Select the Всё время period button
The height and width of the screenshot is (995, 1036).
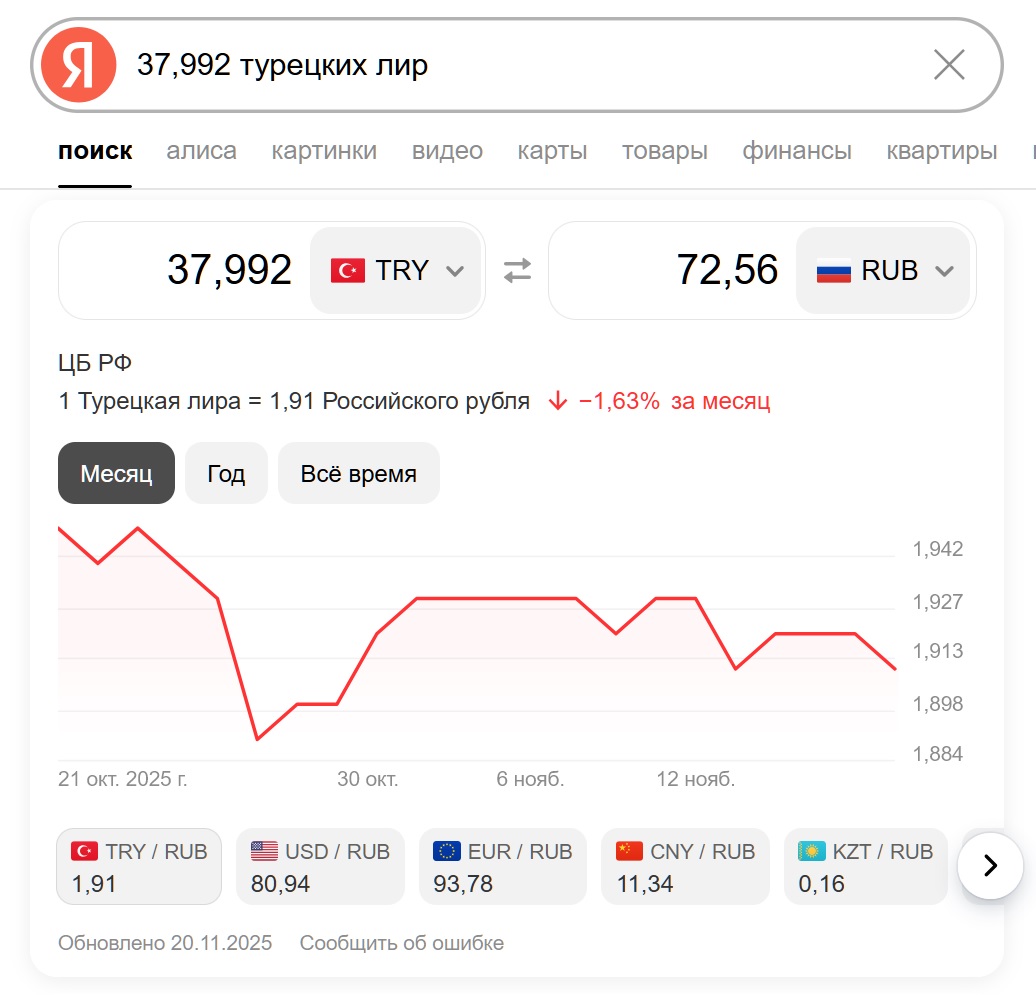(359, 473)
